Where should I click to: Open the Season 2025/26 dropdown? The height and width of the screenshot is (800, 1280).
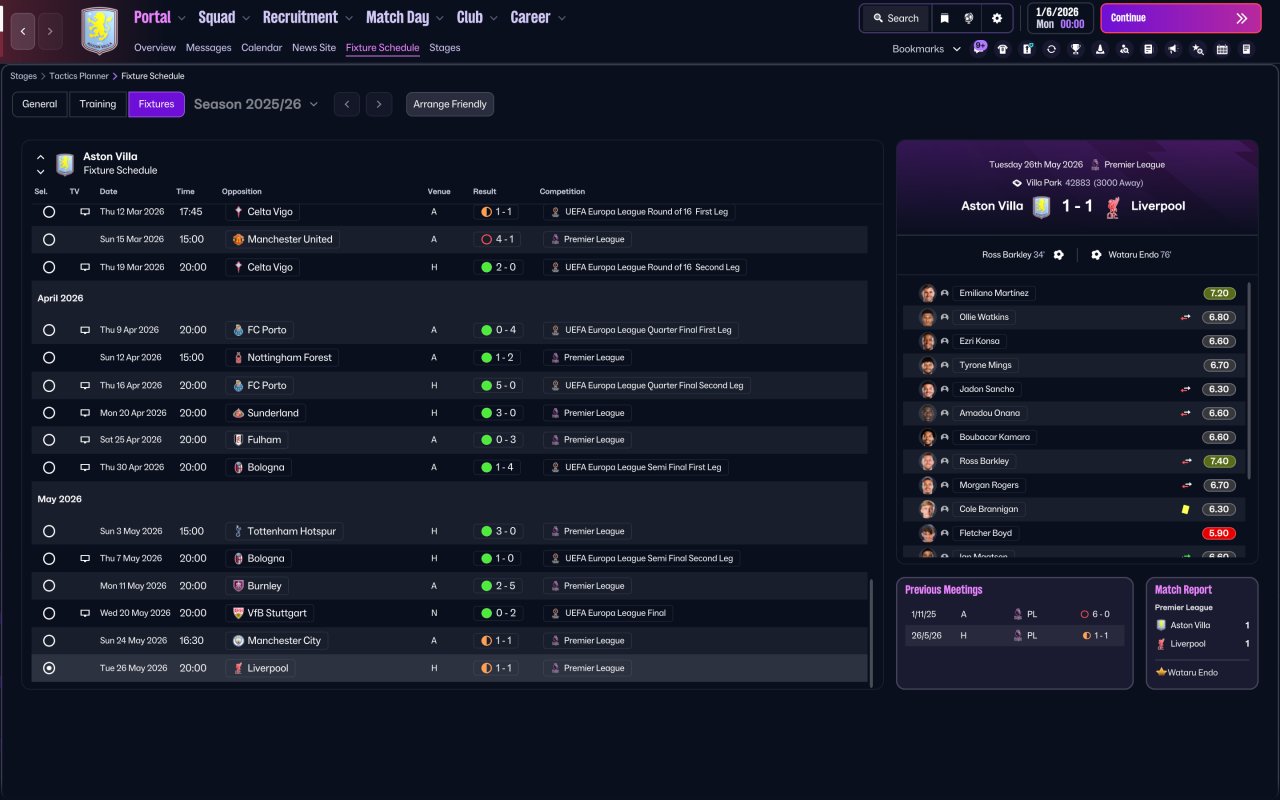click(256, 104)
